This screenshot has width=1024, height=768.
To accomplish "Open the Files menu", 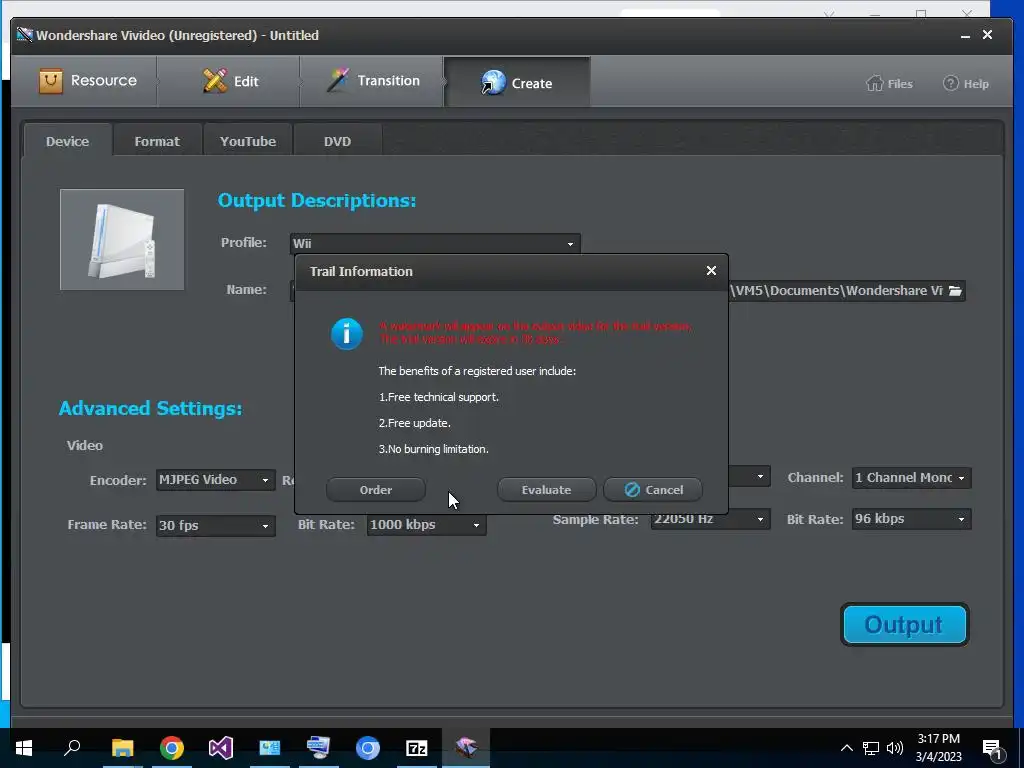I will [x=889, y=84].
